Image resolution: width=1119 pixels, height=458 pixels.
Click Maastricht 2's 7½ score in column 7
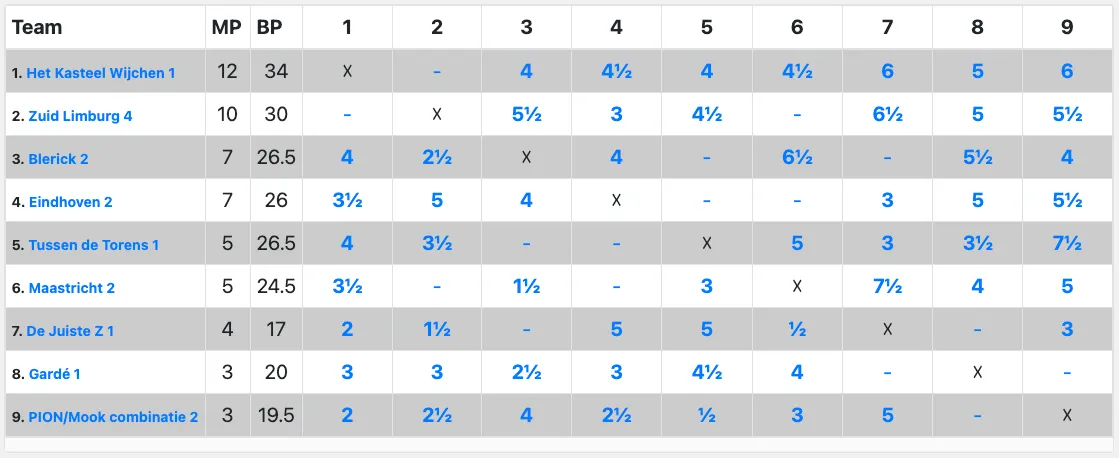[887, 286]
